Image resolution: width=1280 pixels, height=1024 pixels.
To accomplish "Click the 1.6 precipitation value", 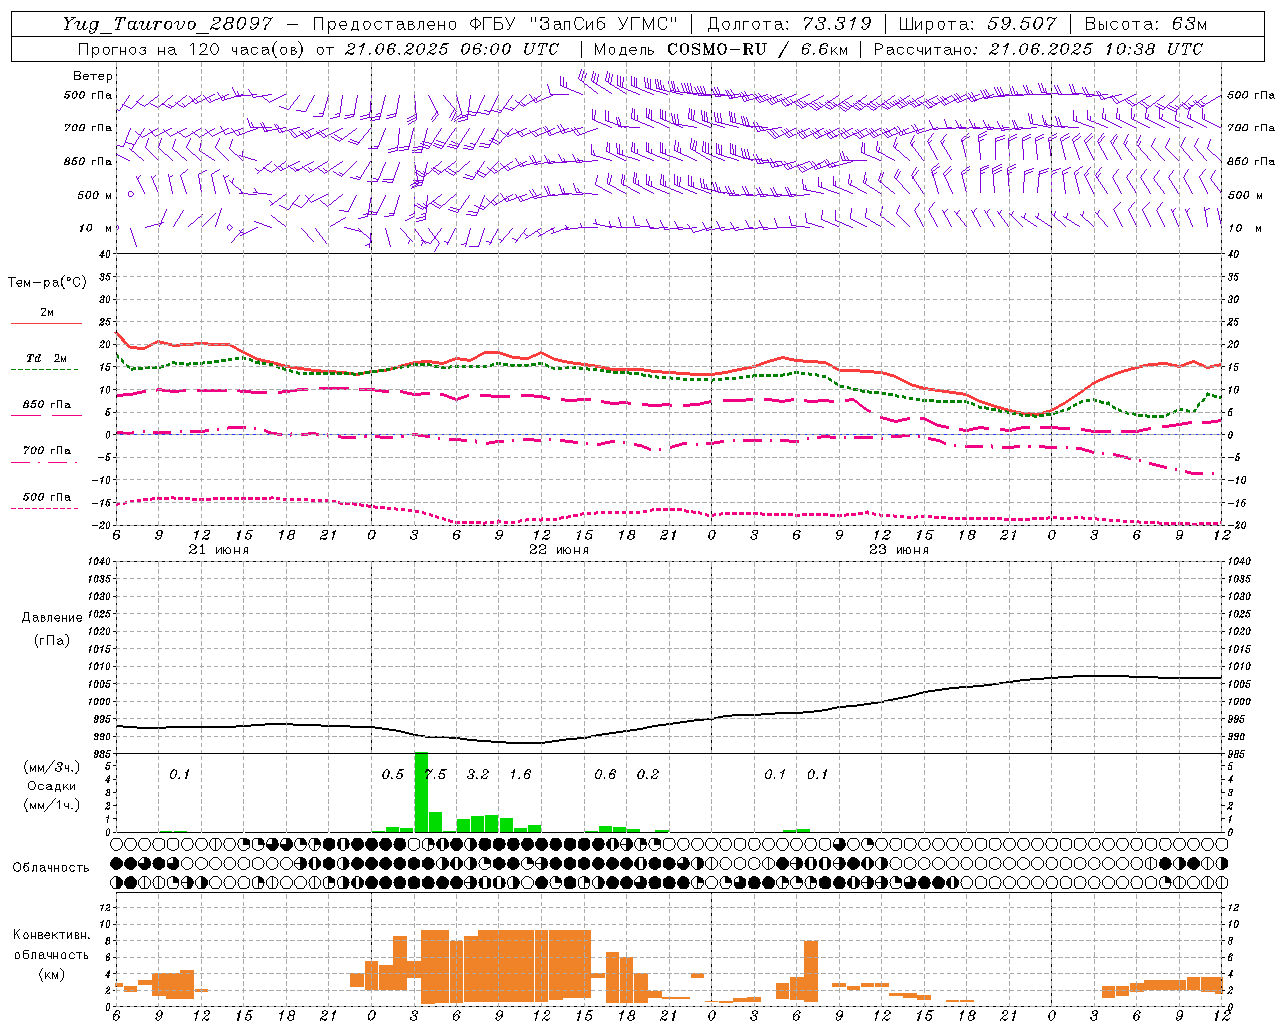I will 520,775.
